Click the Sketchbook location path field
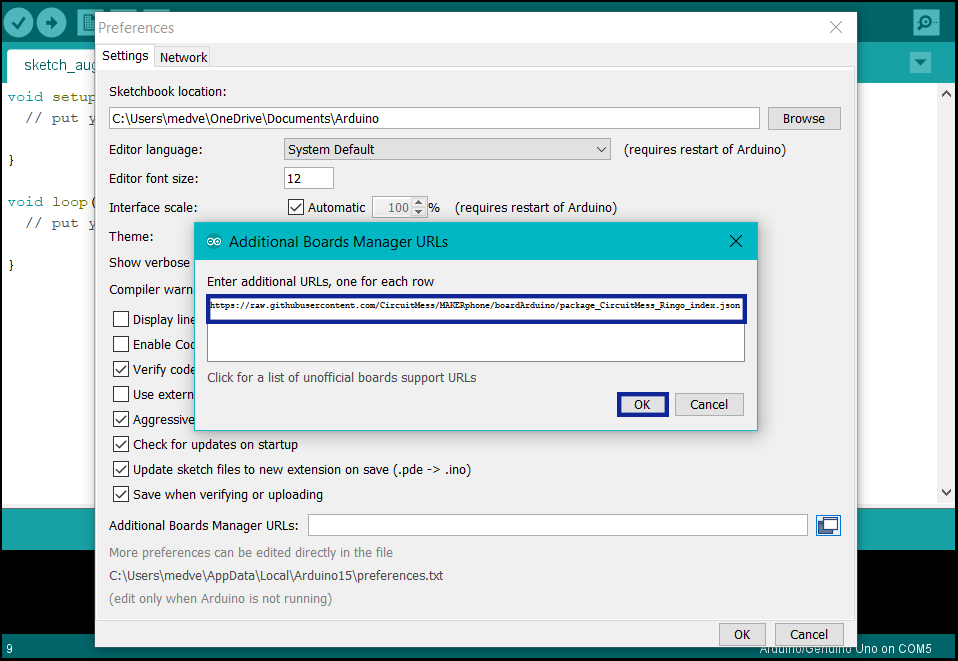 click(x=434, y=119)
